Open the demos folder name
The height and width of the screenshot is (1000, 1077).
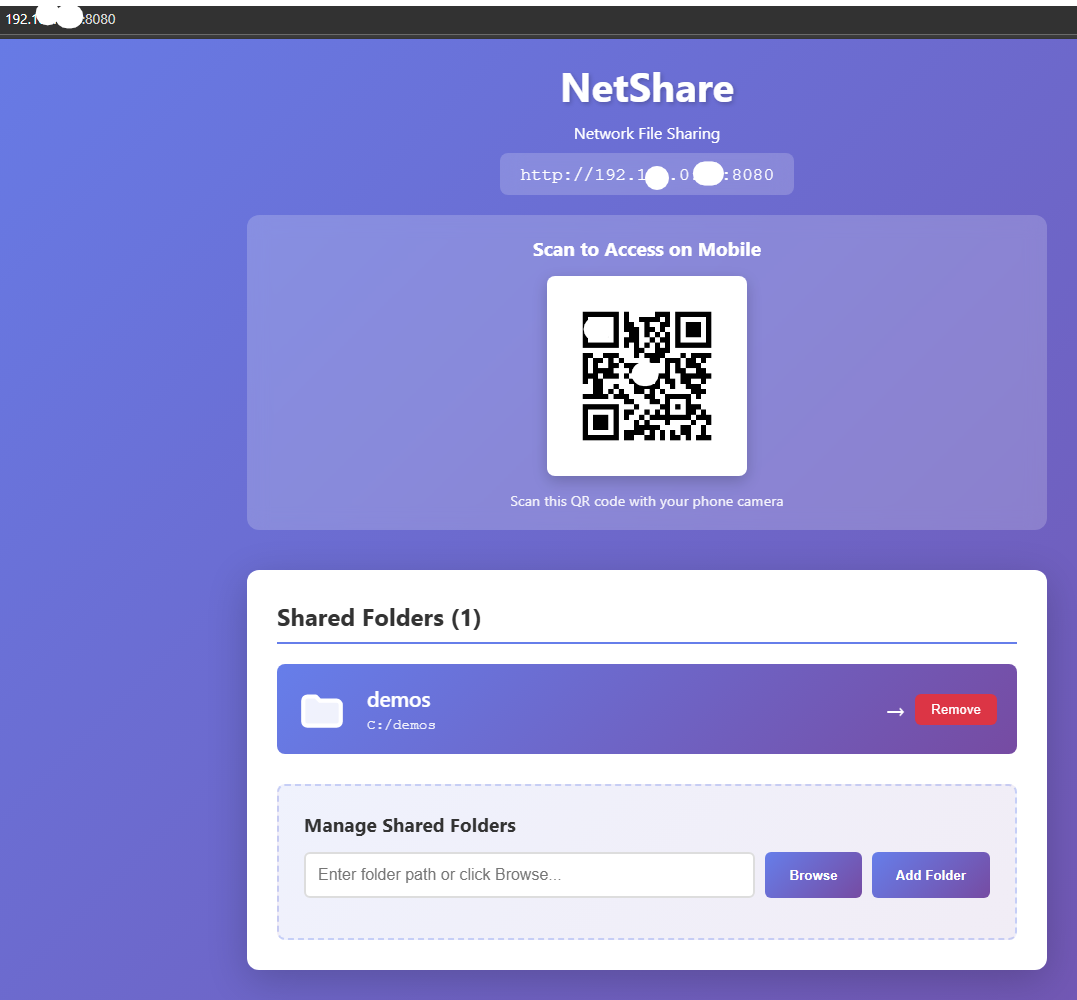[398, 700]
